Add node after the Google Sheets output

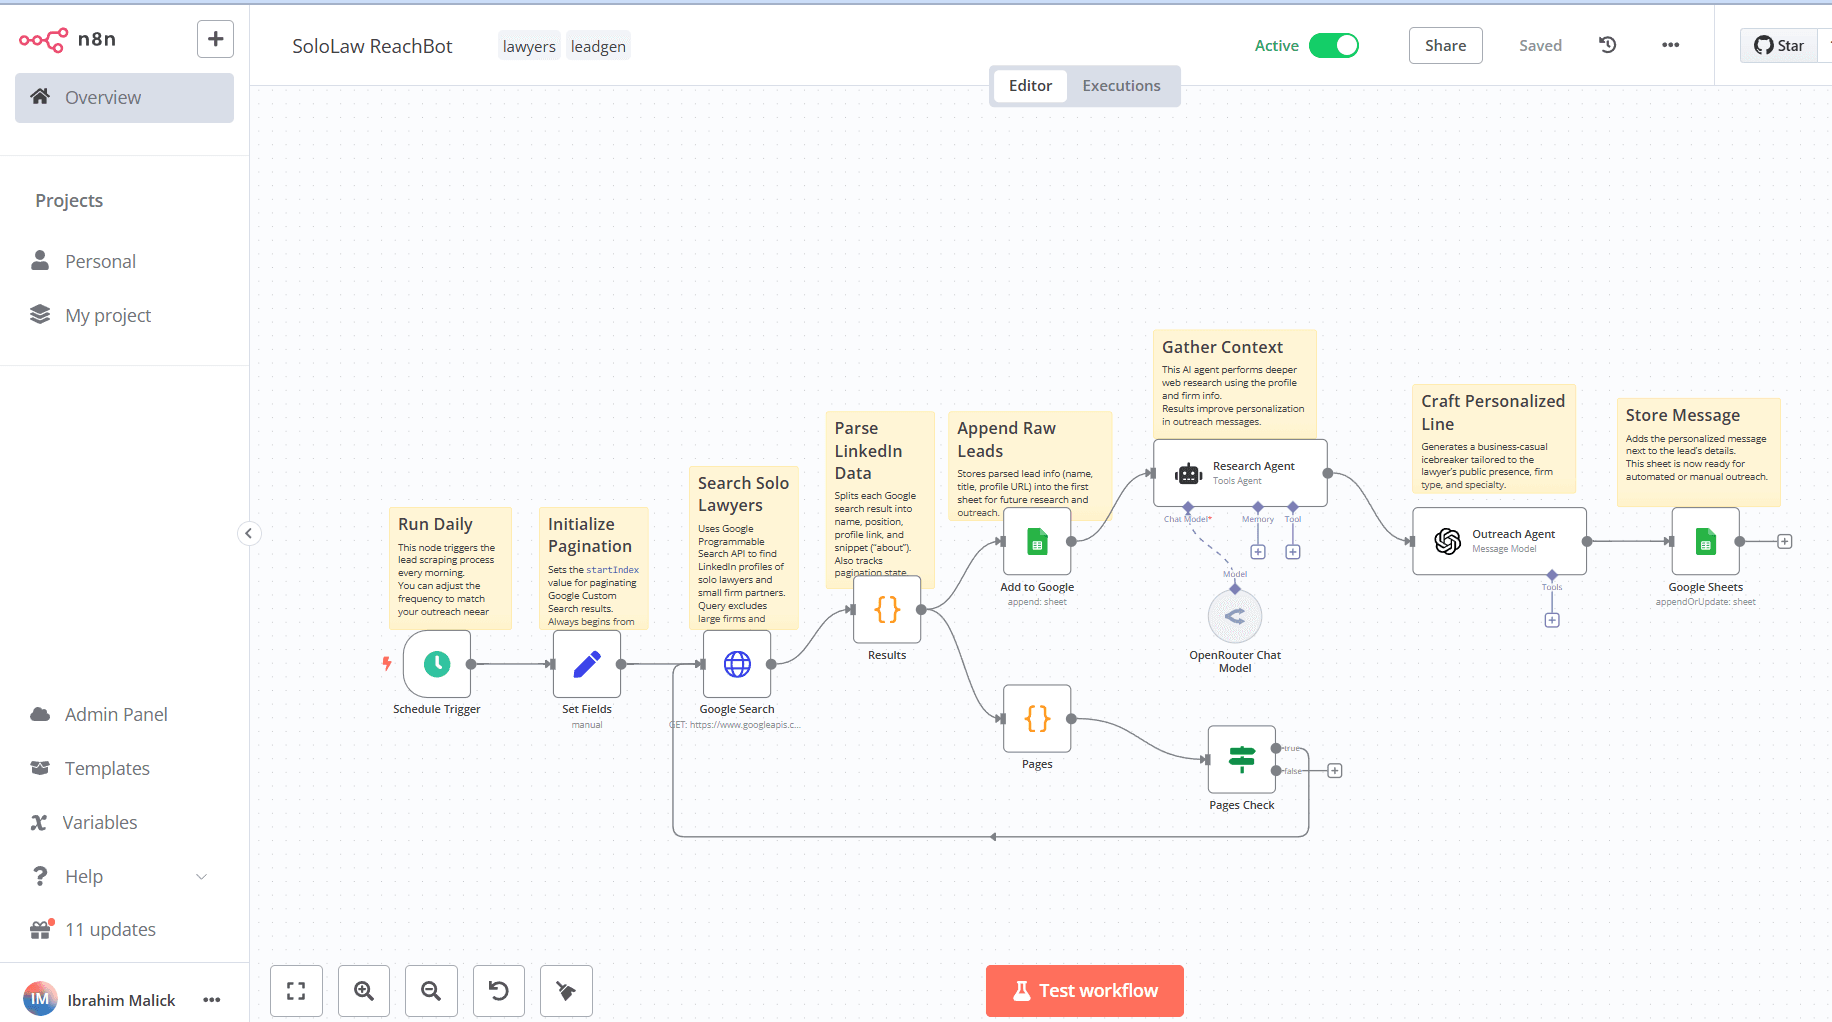click(1785, 541)
